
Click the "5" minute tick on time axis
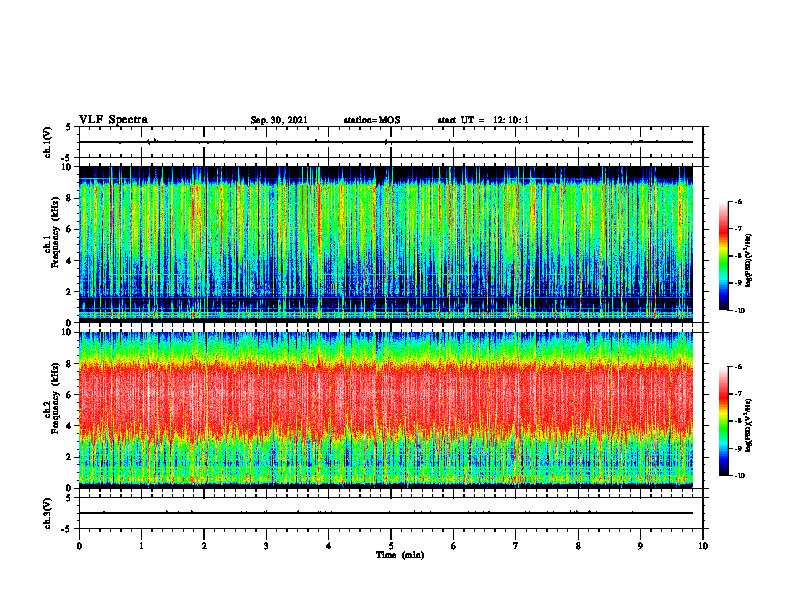(391, 546)
